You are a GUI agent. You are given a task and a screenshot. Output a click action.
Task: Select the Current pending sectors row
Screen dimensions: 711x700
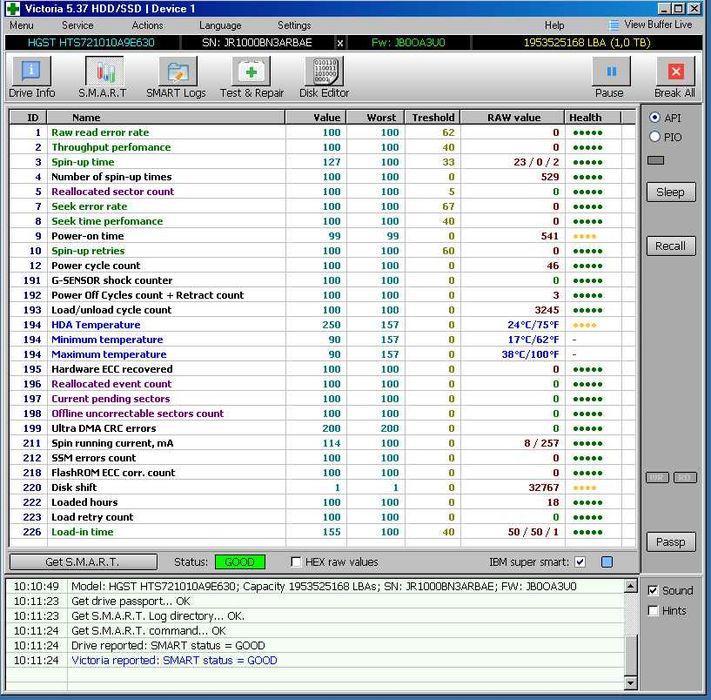pyautogui.click(x=322, y=399)
